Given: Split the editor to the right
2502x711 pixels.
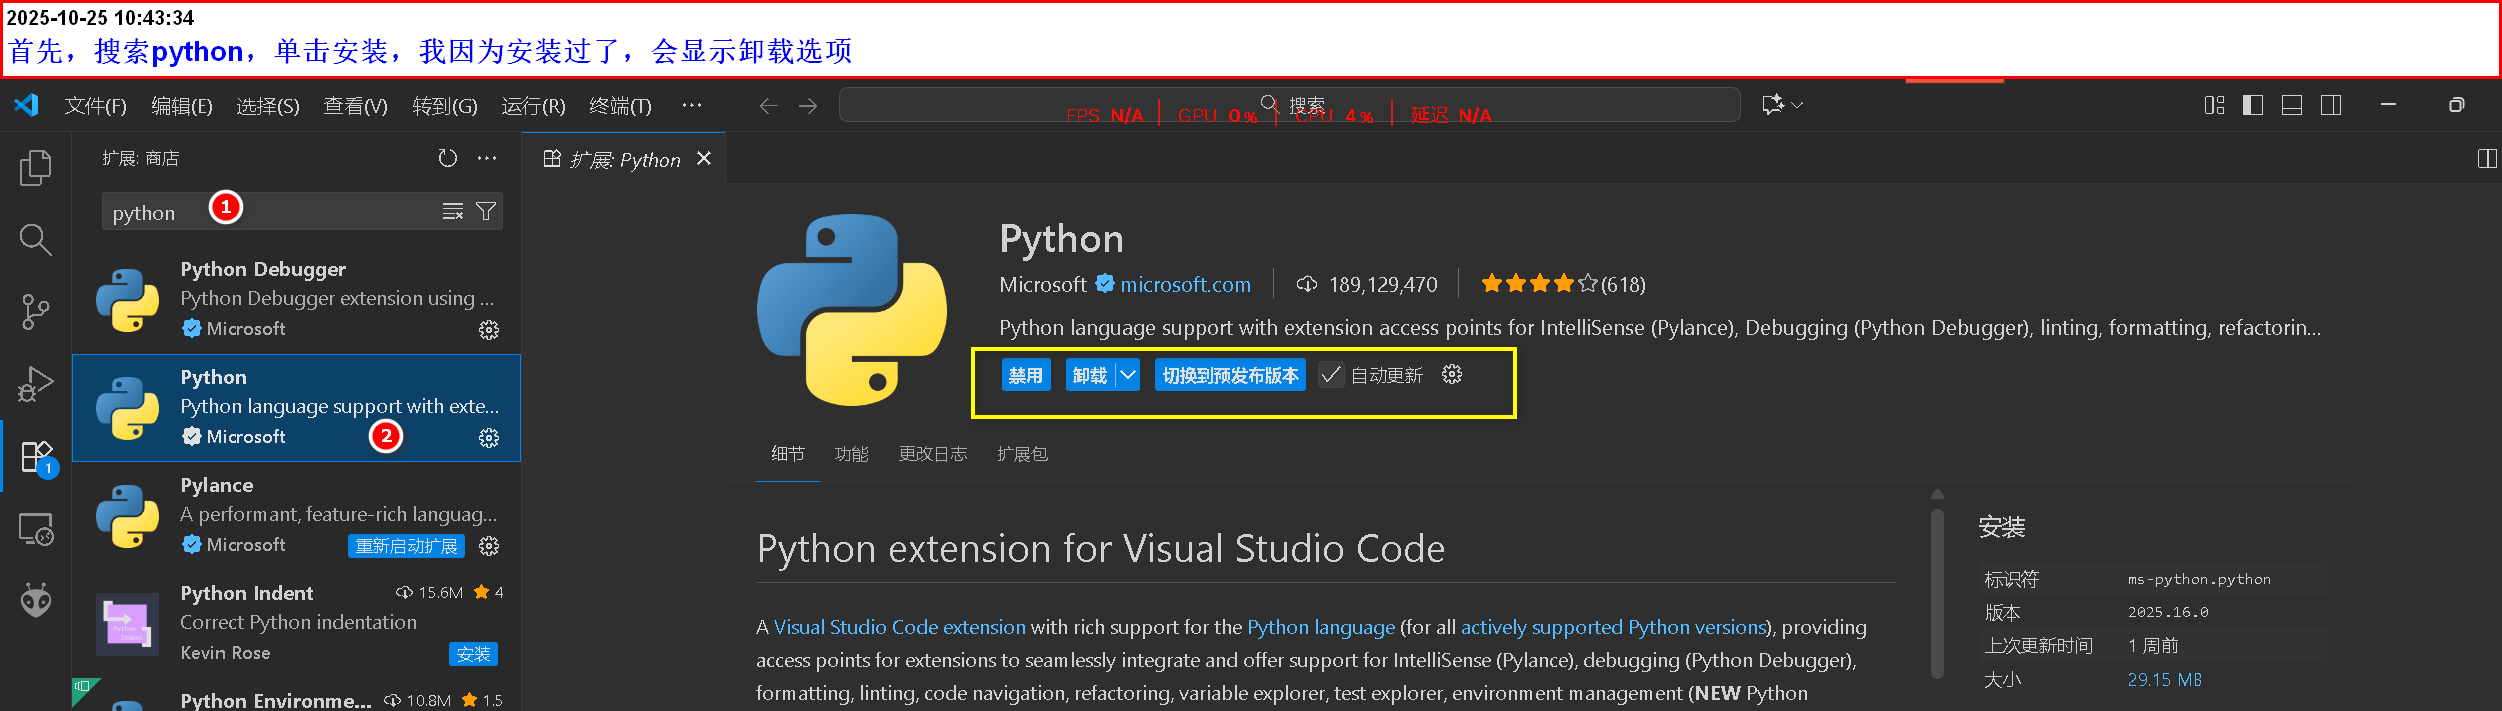Looking at the screenshot, I should click(x=2487, y=159).
